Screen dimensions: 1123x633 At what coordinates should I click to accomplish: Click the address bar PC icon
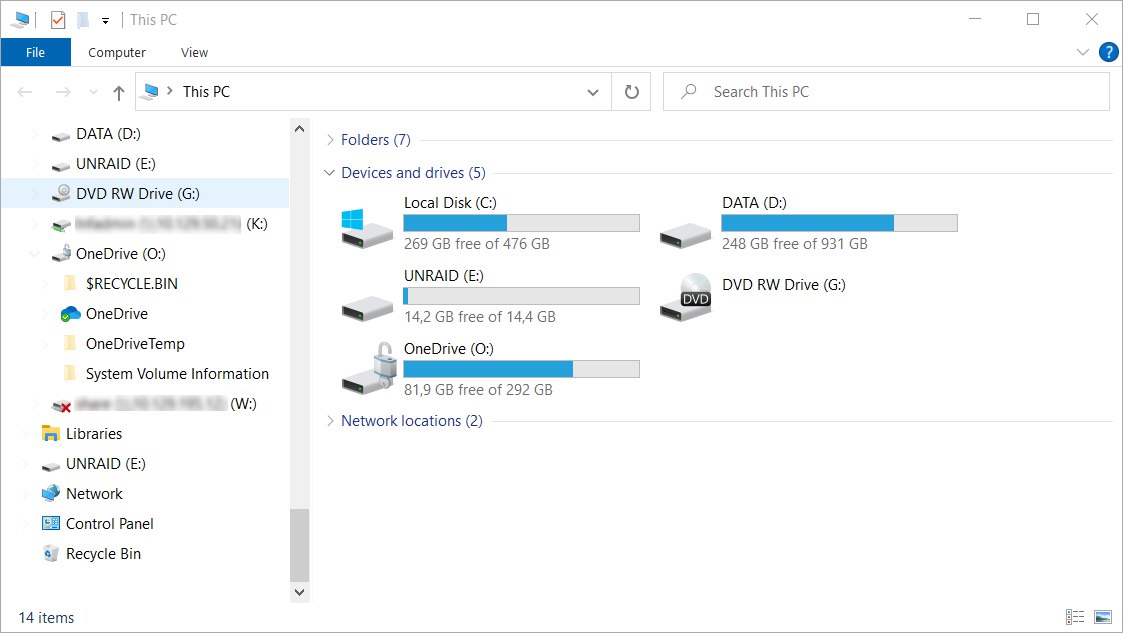(151, 91)
